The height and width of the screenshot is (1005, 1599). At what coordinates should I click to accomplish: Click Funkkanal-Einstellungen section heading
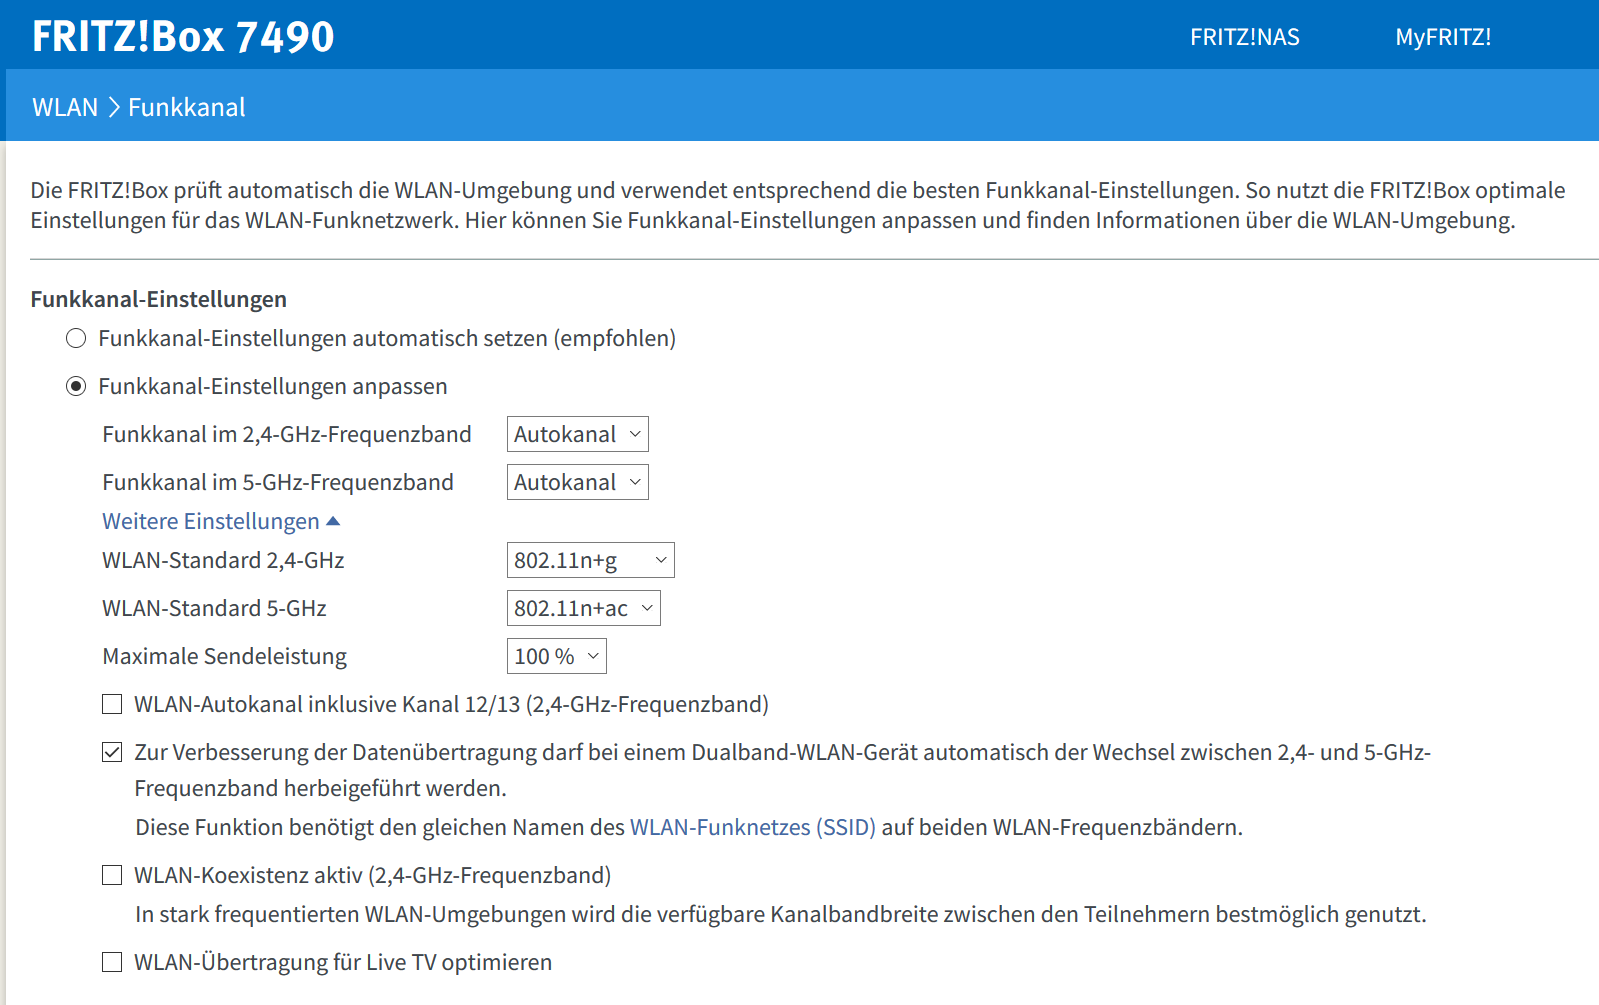point(159,299)
